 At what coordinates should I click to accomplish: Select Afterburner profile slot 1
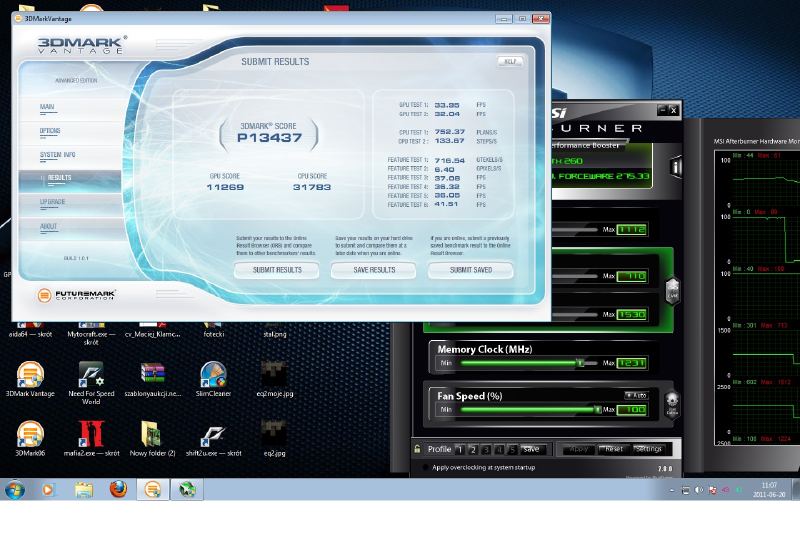click(x=460, y=449)
